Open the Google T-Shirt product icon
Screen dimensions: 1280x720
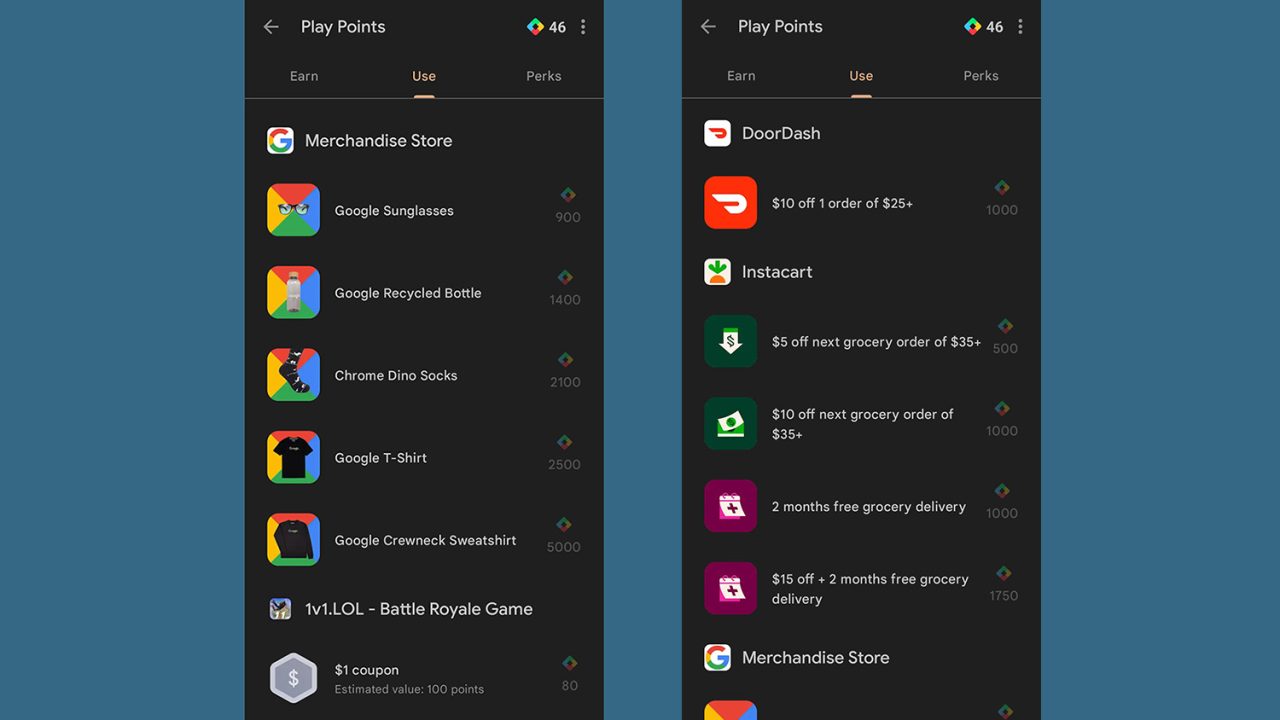click(x=293, y=457)
